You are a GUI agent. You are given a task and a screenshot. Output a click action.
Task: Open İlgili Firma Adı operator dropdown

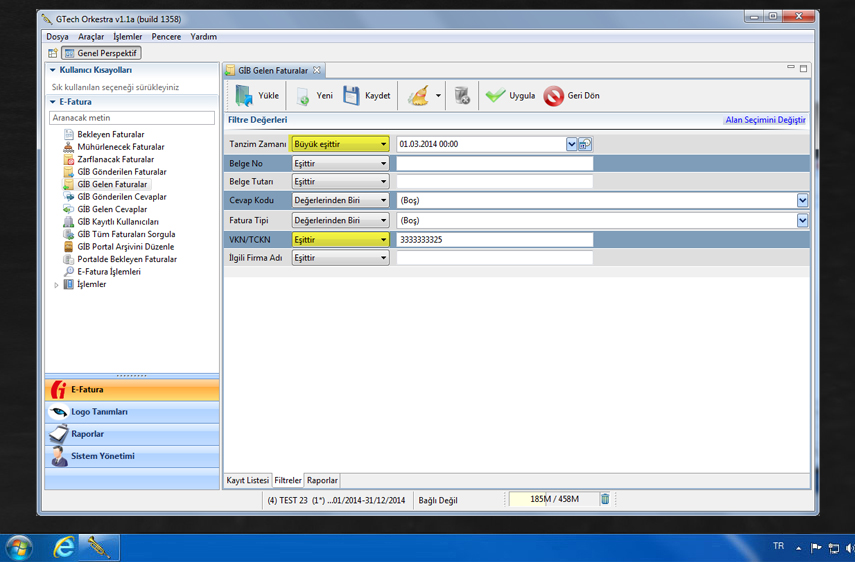click(340, 258)
